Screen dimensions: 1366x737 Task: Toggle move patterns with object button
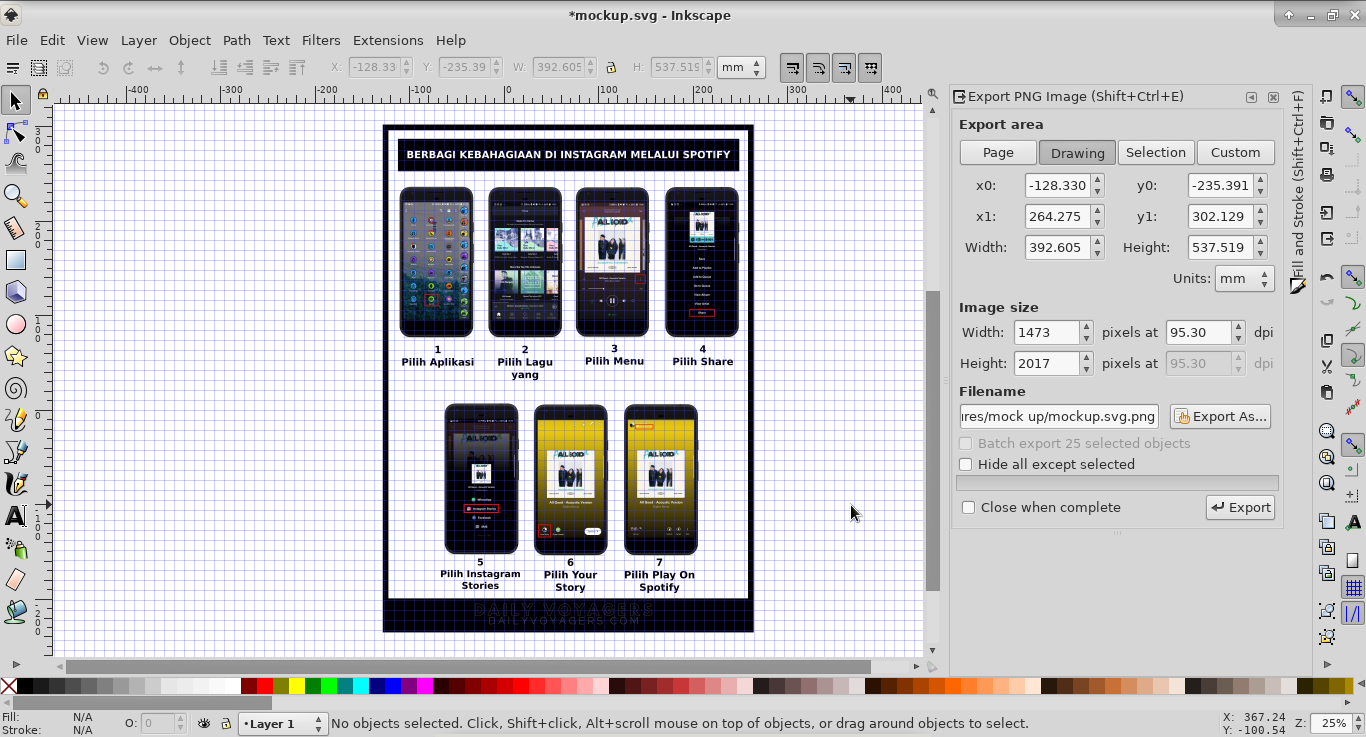pyautogui.click(x=871, y=68)
